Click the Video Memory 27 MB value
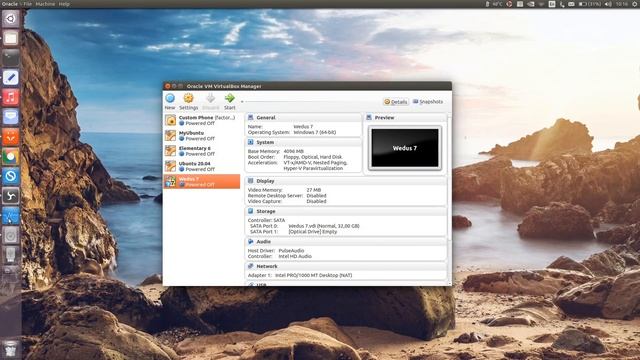The image size is (640, 360). 313,190
